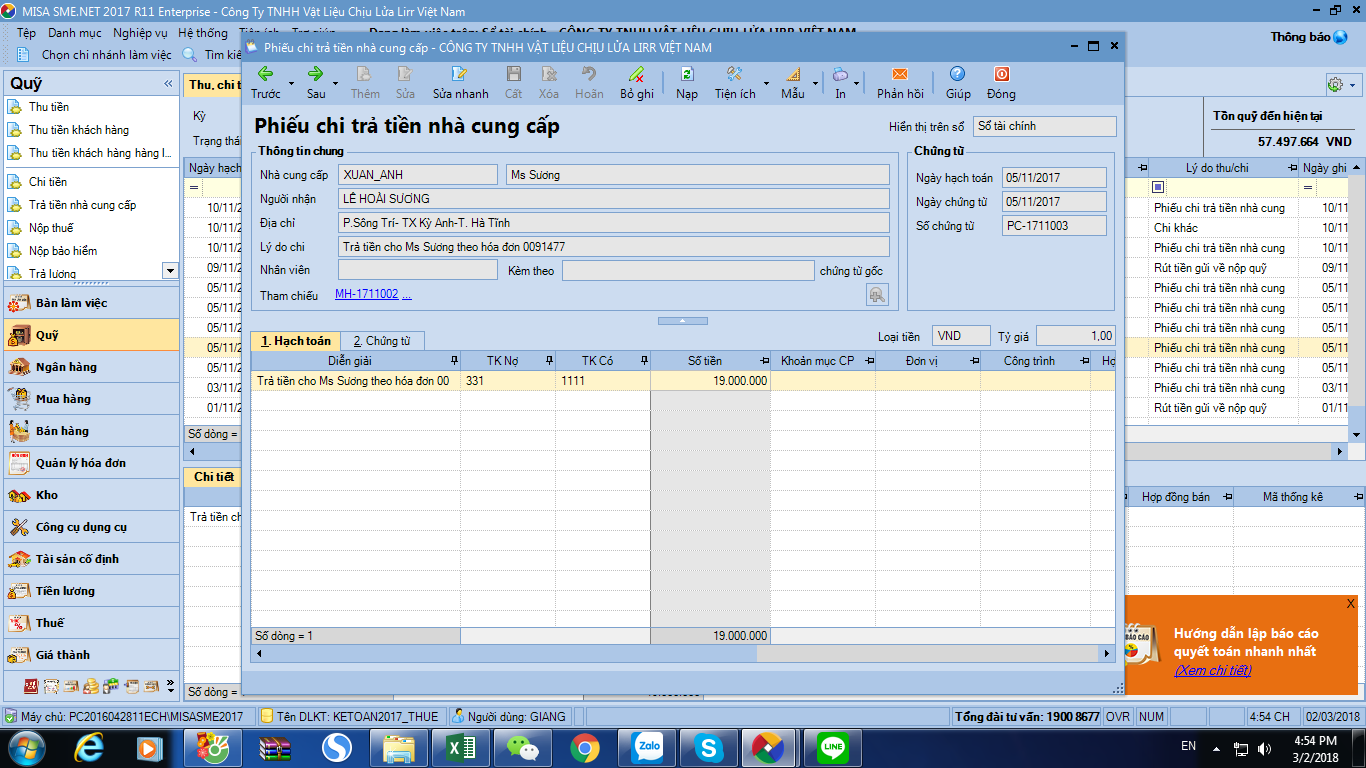Click the Số chứng từ field
Viewport: 1366px width, 768px height.
click(x=1054, y=226)
